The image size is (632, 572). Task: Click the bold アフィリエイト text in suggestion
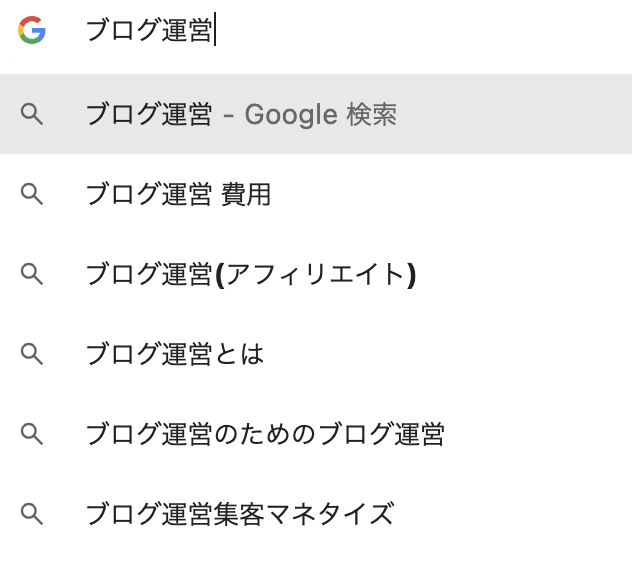pos(315,275)
